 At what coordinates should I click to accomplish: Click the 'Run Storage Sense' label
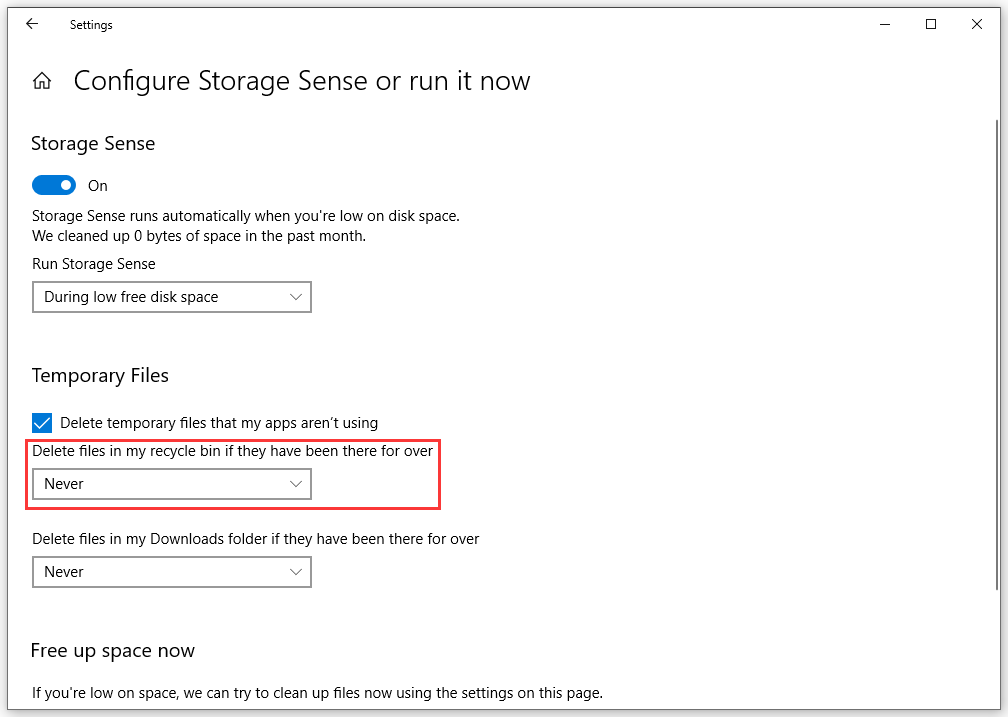click(94, 264)
